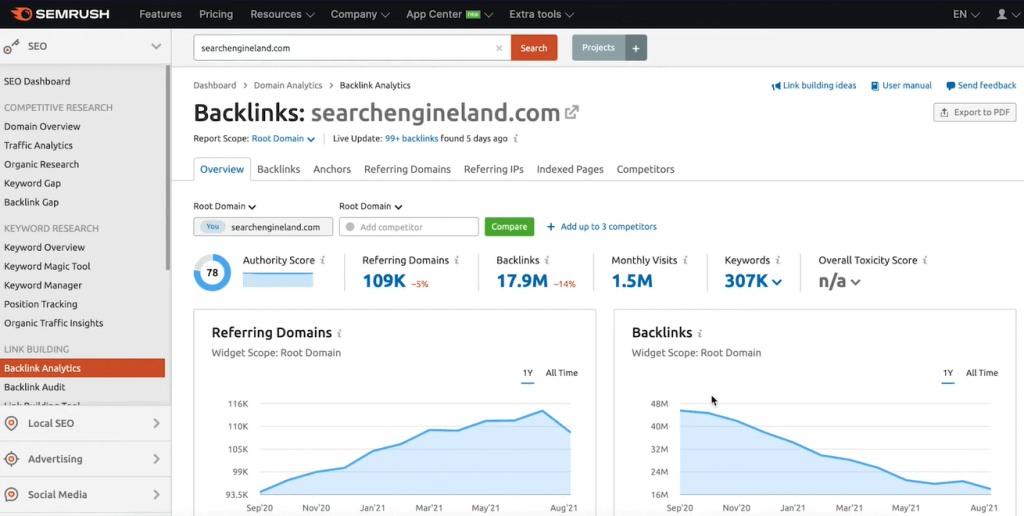Open Root Domain dropdown above your domain
This screenshot has width=1024, height=516.
(225, 206)
